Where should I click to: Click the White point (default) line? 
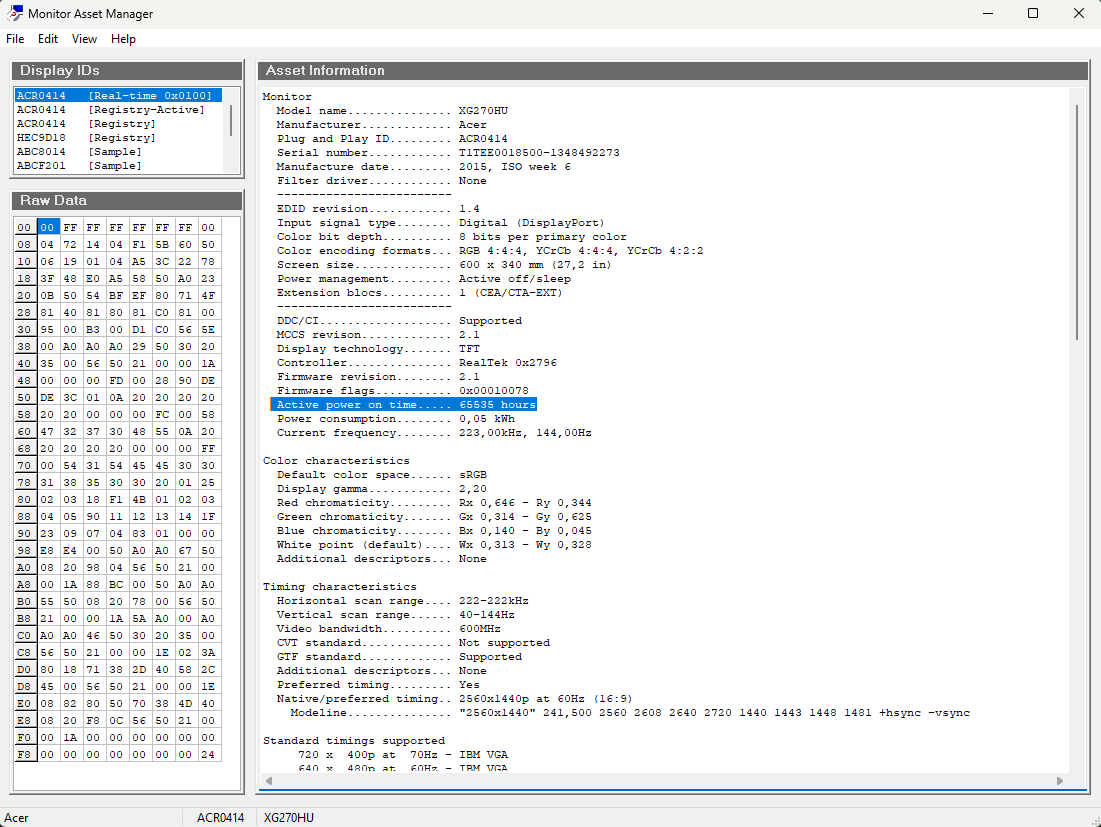(x=434, y=545)
